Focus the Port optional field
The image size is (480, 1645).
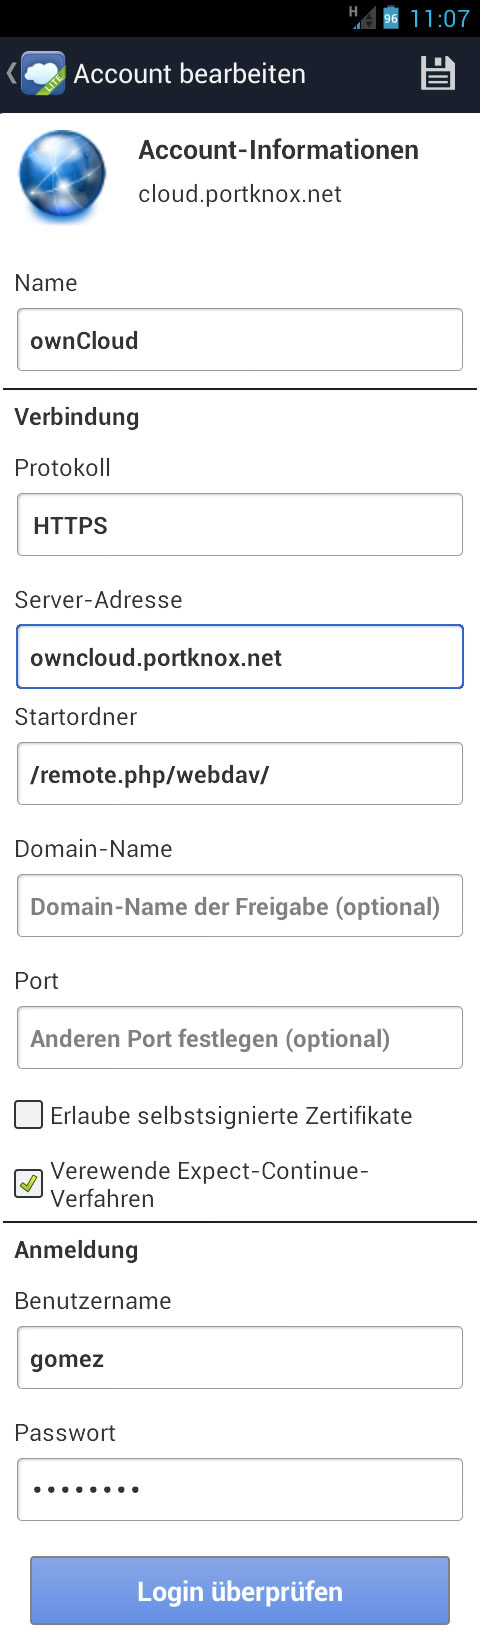click(240, 1038)
